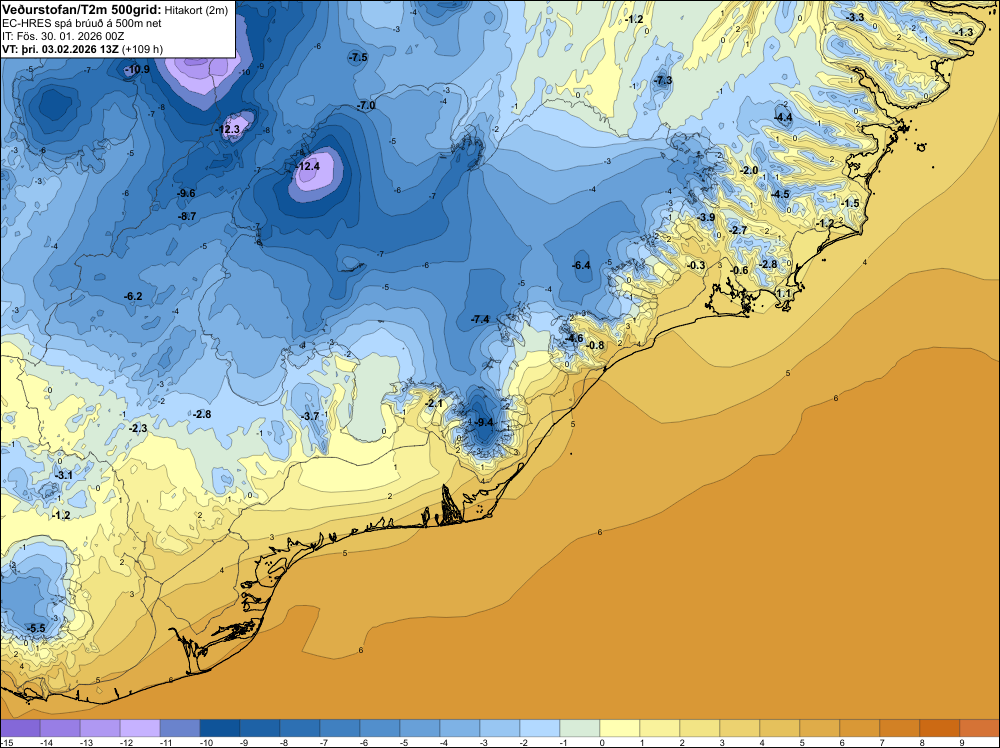Select the -9.6 temperature value
Viewport: 1000px width, 748px height.
click(x=186, y=193)
